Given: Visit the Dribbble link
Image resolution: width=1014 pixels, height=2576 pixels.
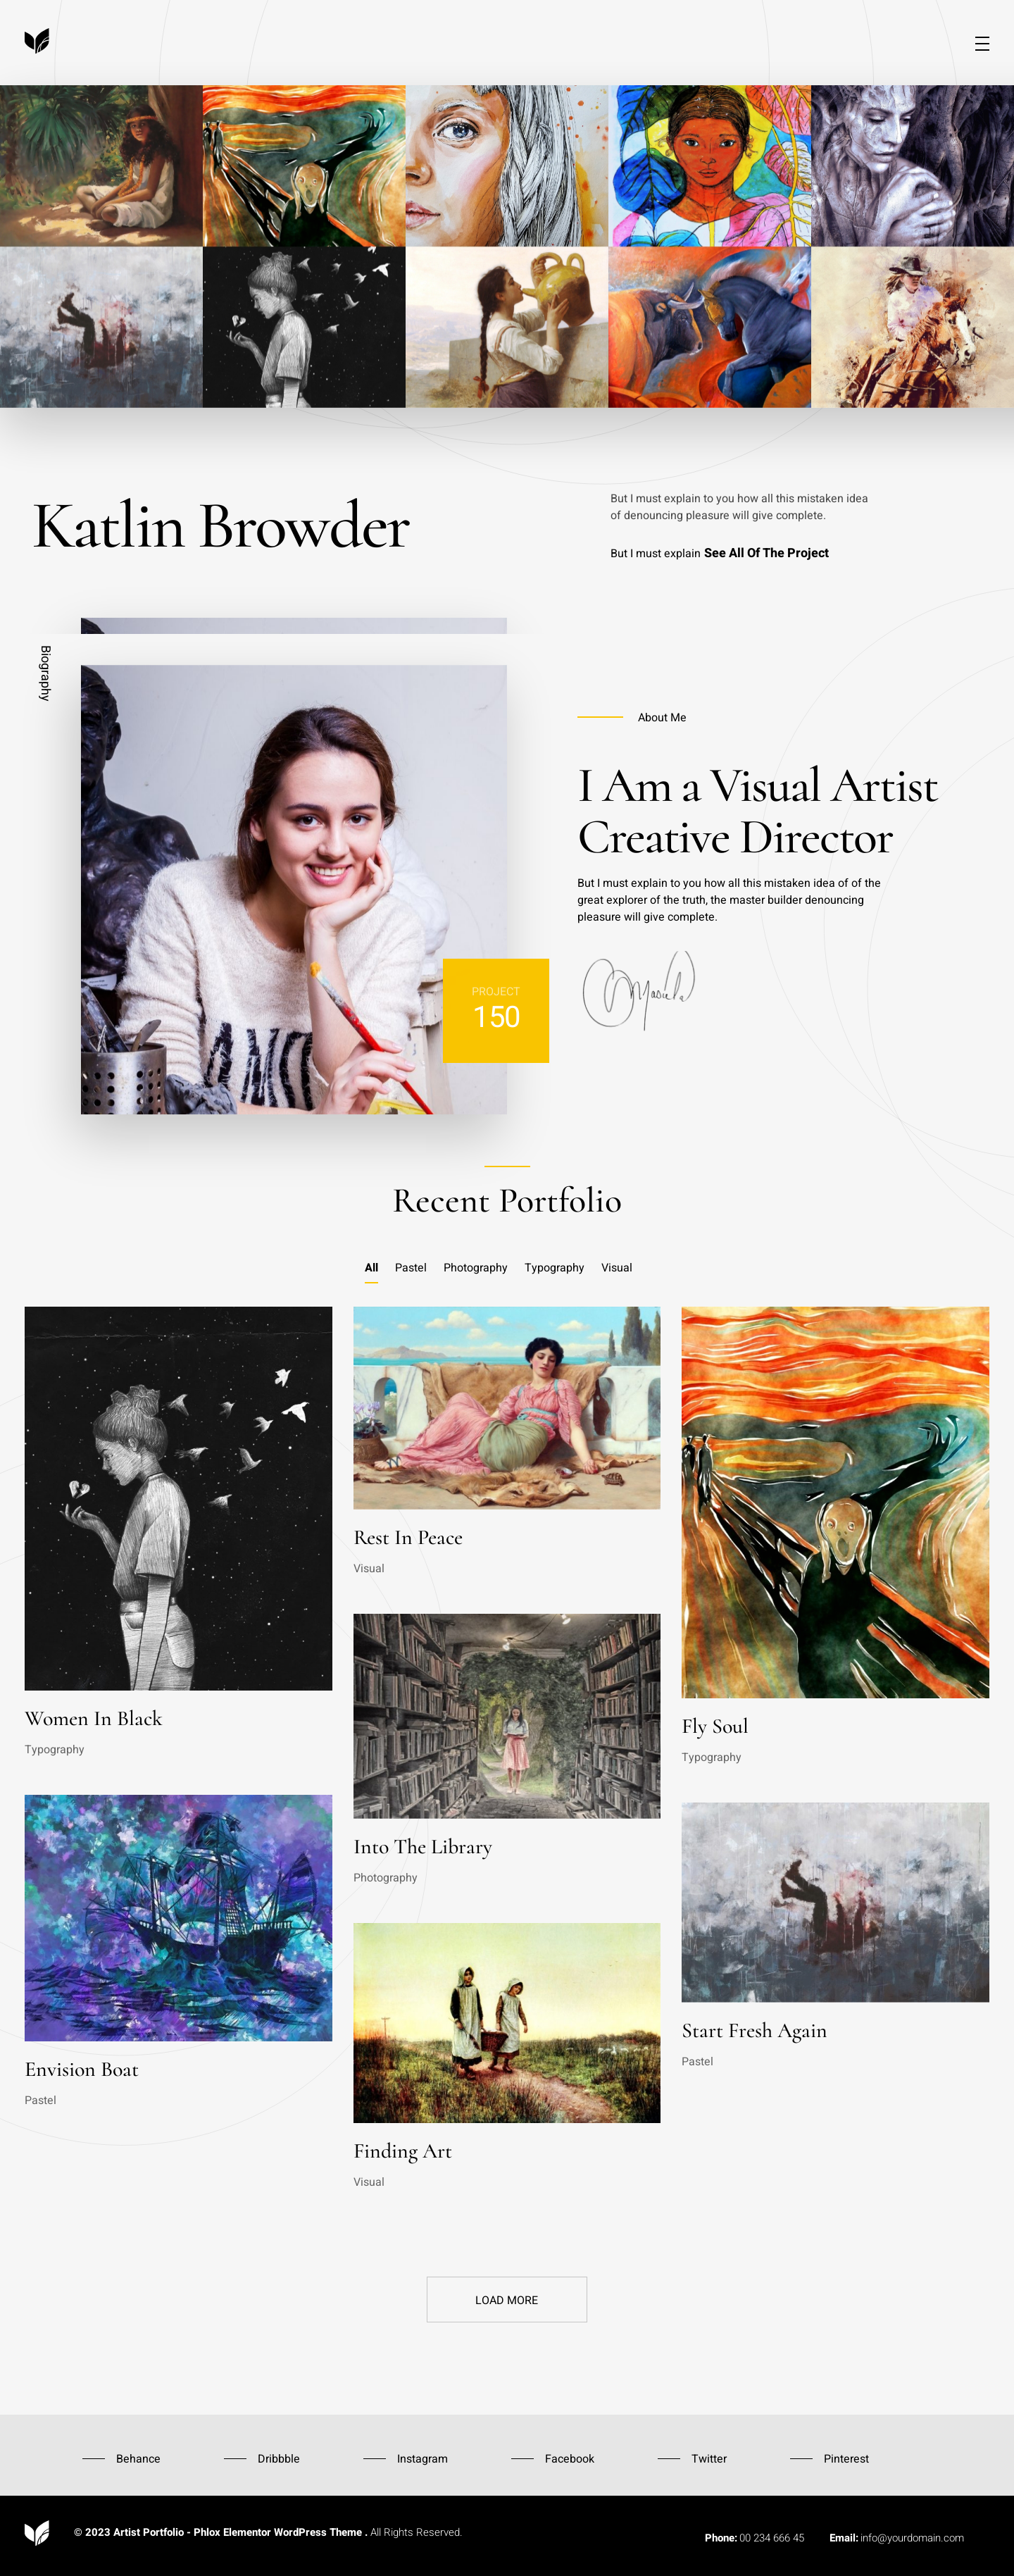Looking at the screenshot, I should 278,2458.
